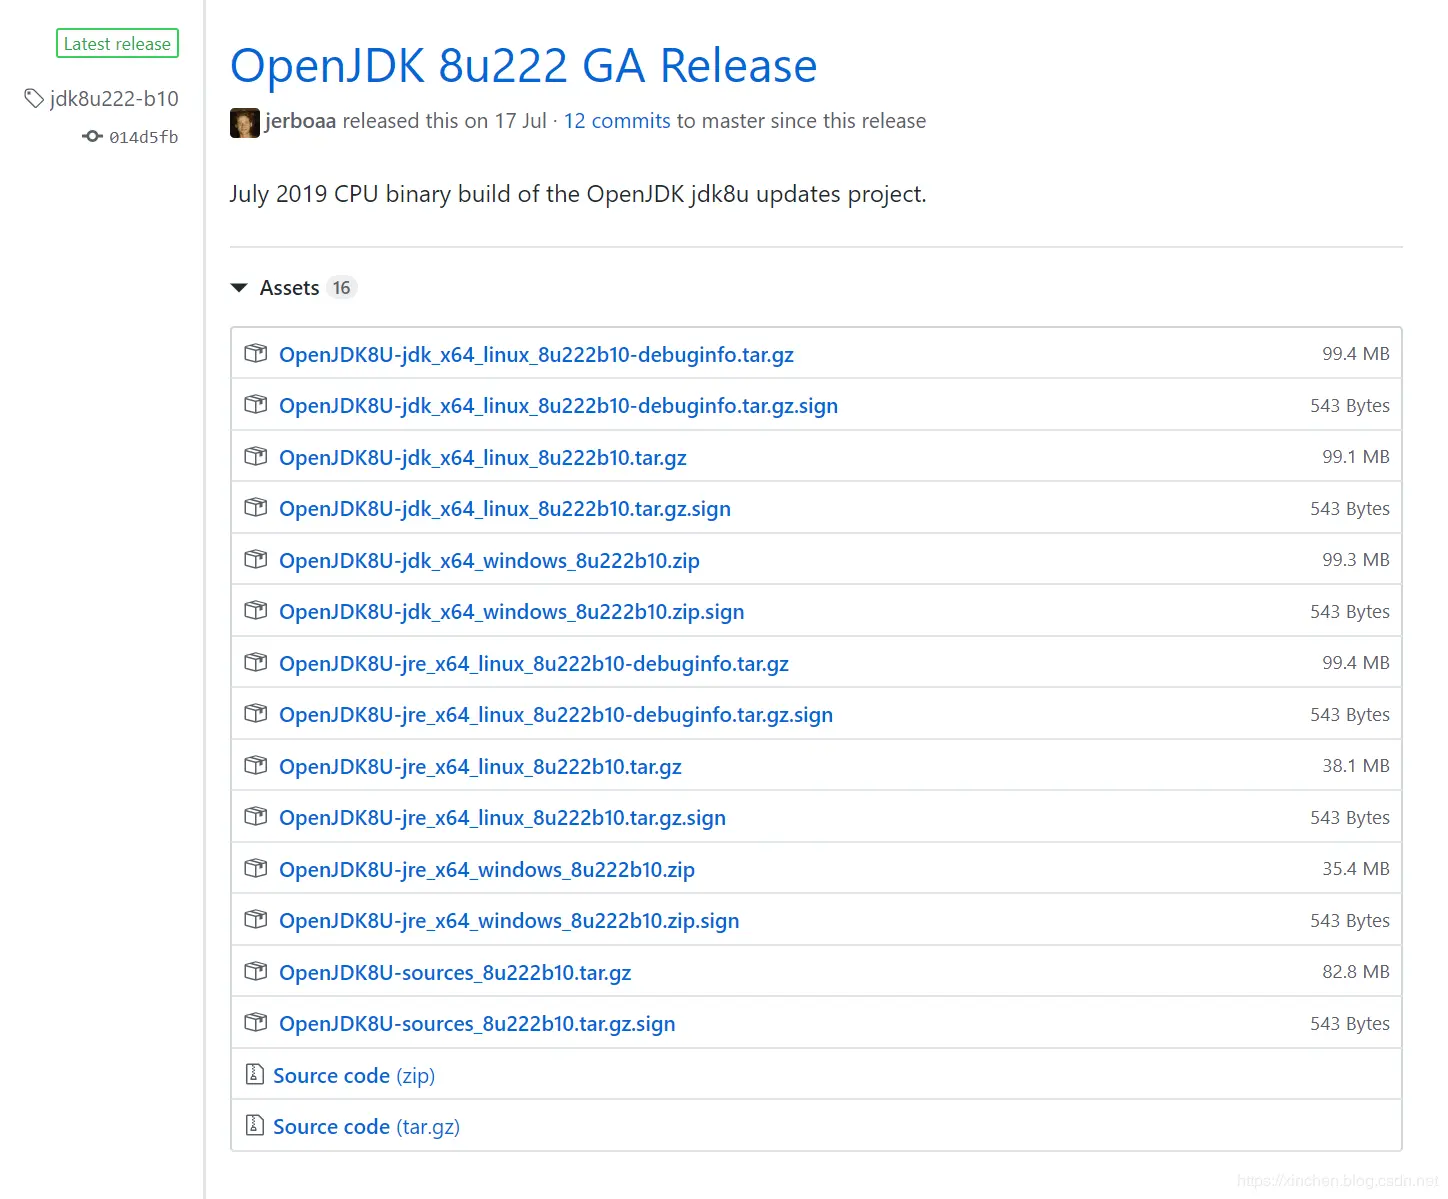The image size is (1448, 1199).
Task: Download Source code (tar.gz)
Action: coord(366,1127)
